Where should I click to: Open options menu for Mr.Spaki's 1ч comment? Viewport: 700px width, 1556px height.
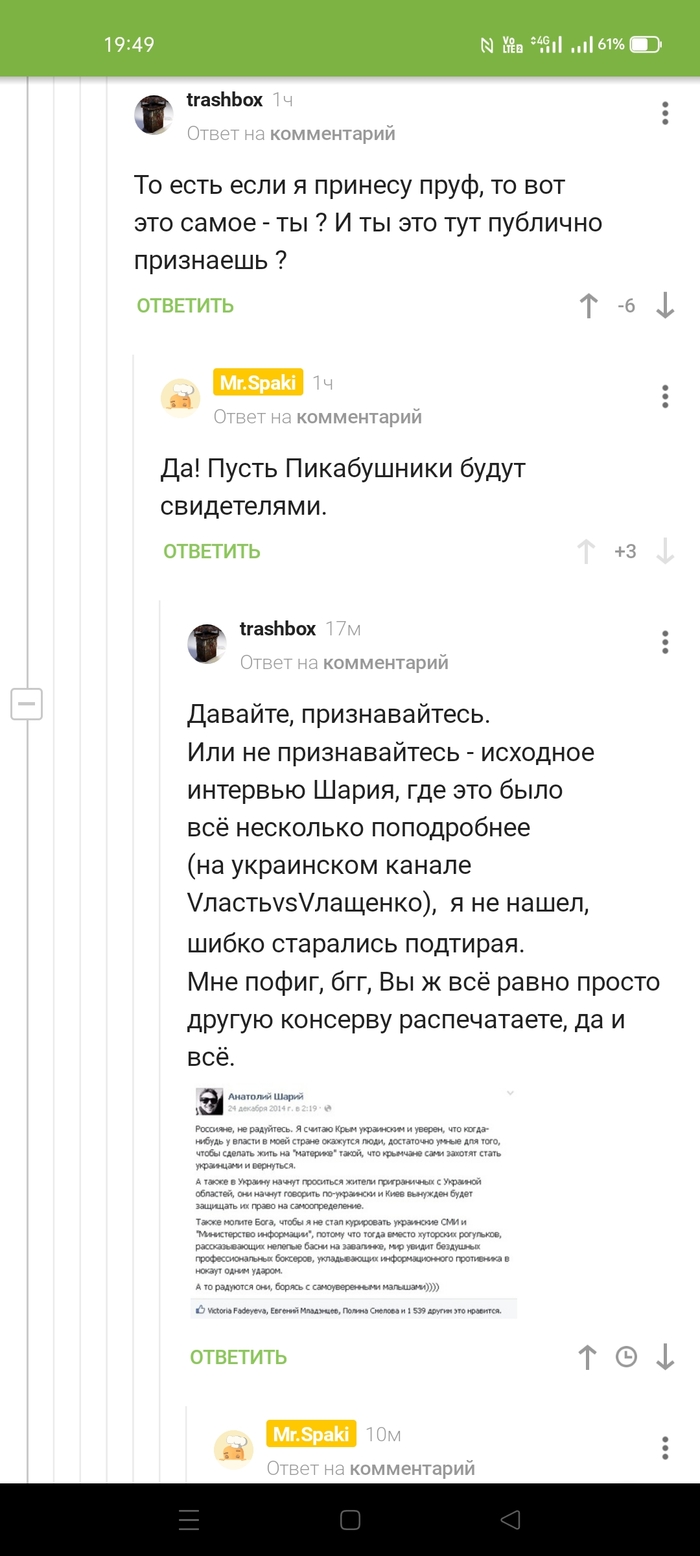pyautogui.click(x=665, y=396)
